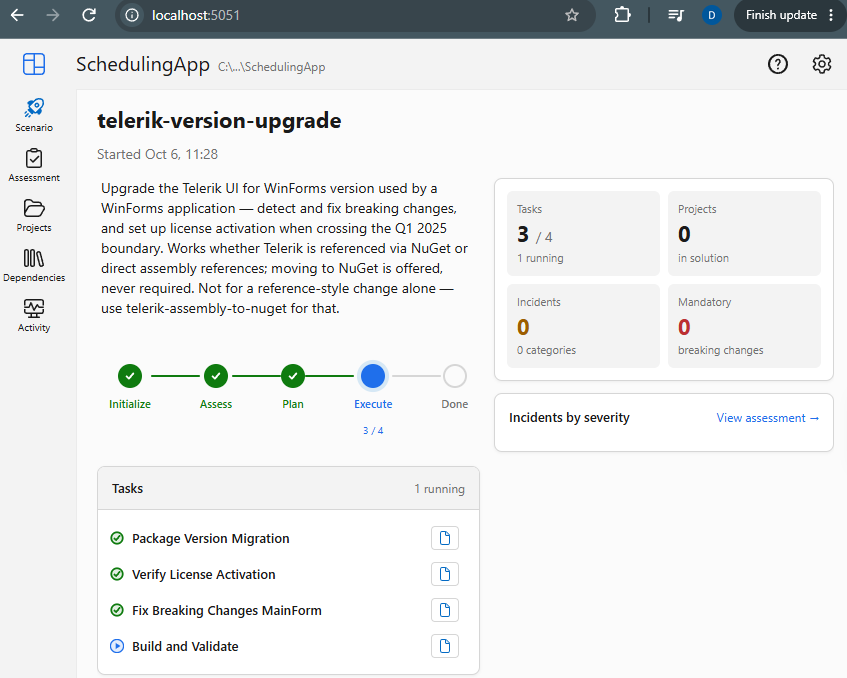Click running play icon beside Build and Validate

(117, 646)
